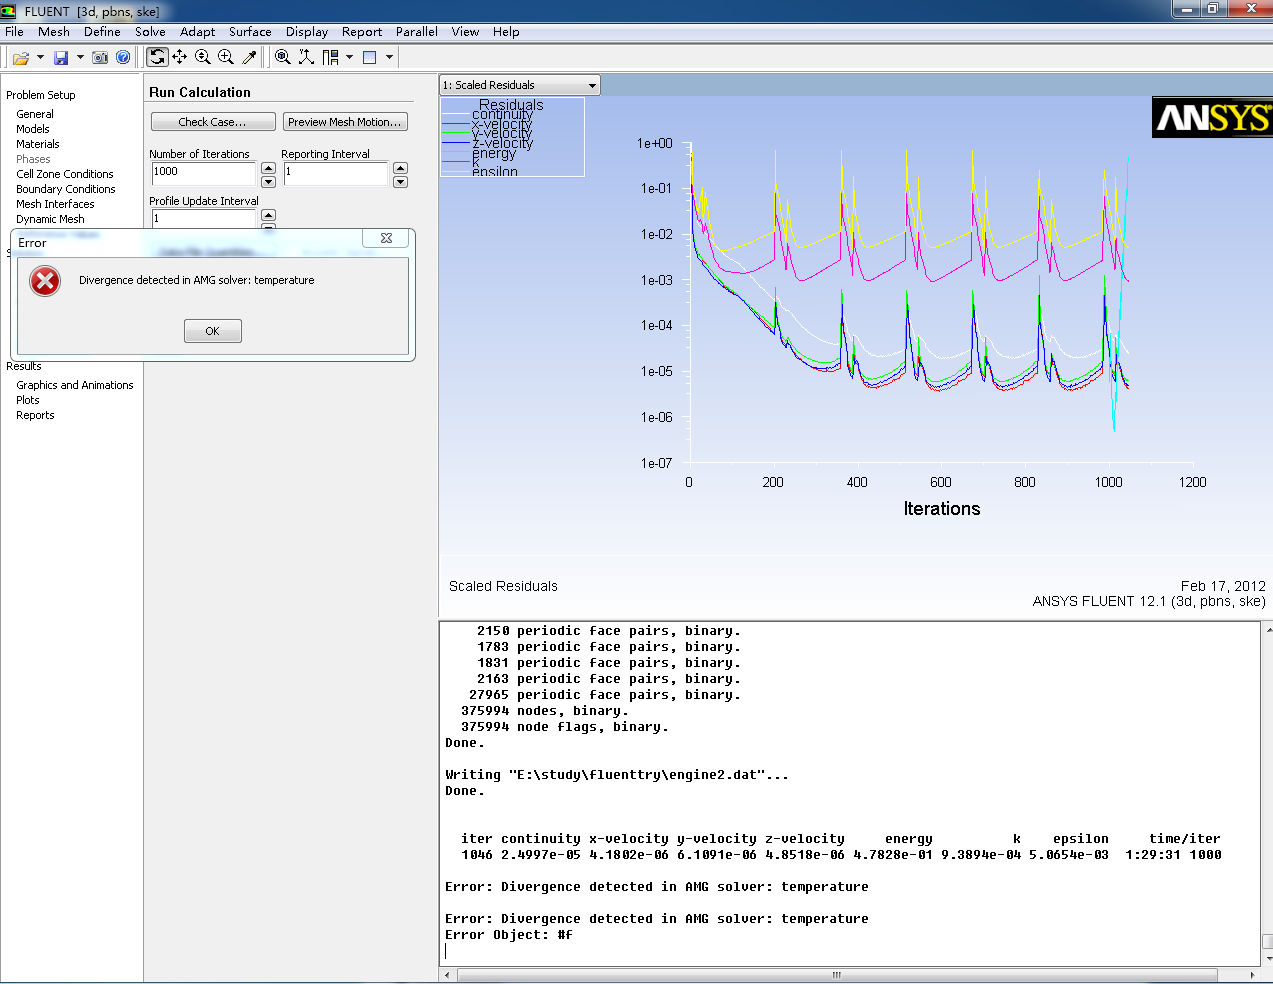Open the Parallel menu
The image size is (1273, 984).
pos(416,32)
